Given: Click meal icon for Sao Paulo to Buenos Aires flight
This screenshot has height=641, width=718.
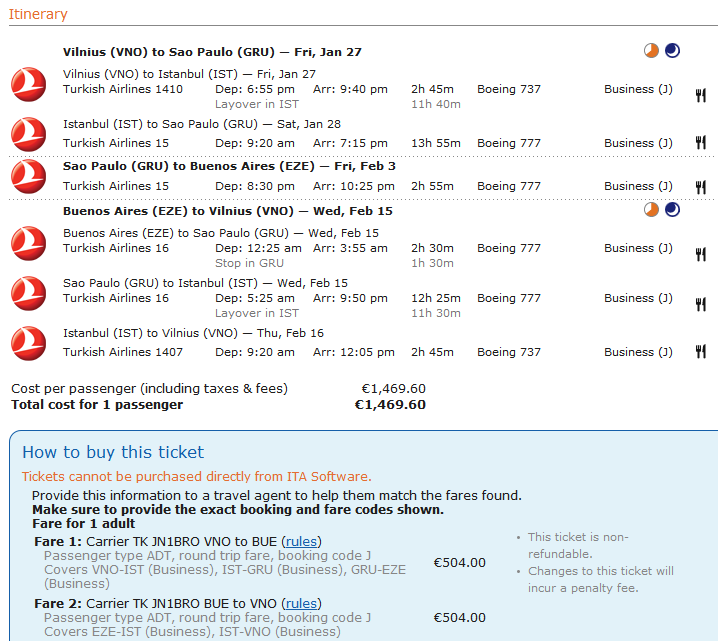Looking at the screenshot, I should click(701, 187).
